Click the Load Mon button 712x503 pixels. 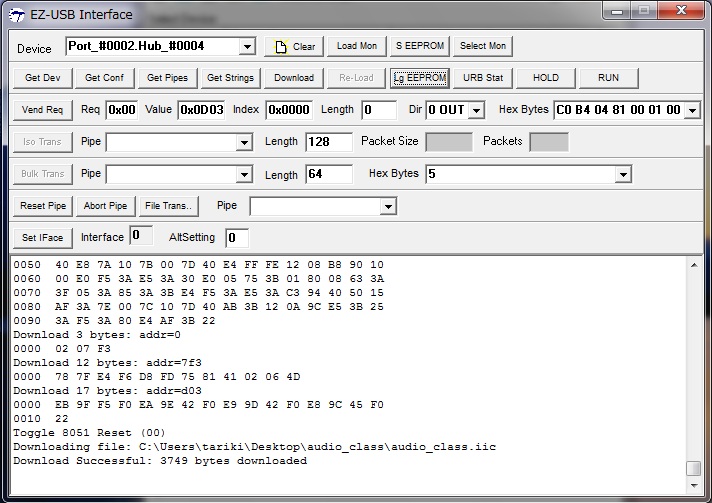(x=357, y=46)
